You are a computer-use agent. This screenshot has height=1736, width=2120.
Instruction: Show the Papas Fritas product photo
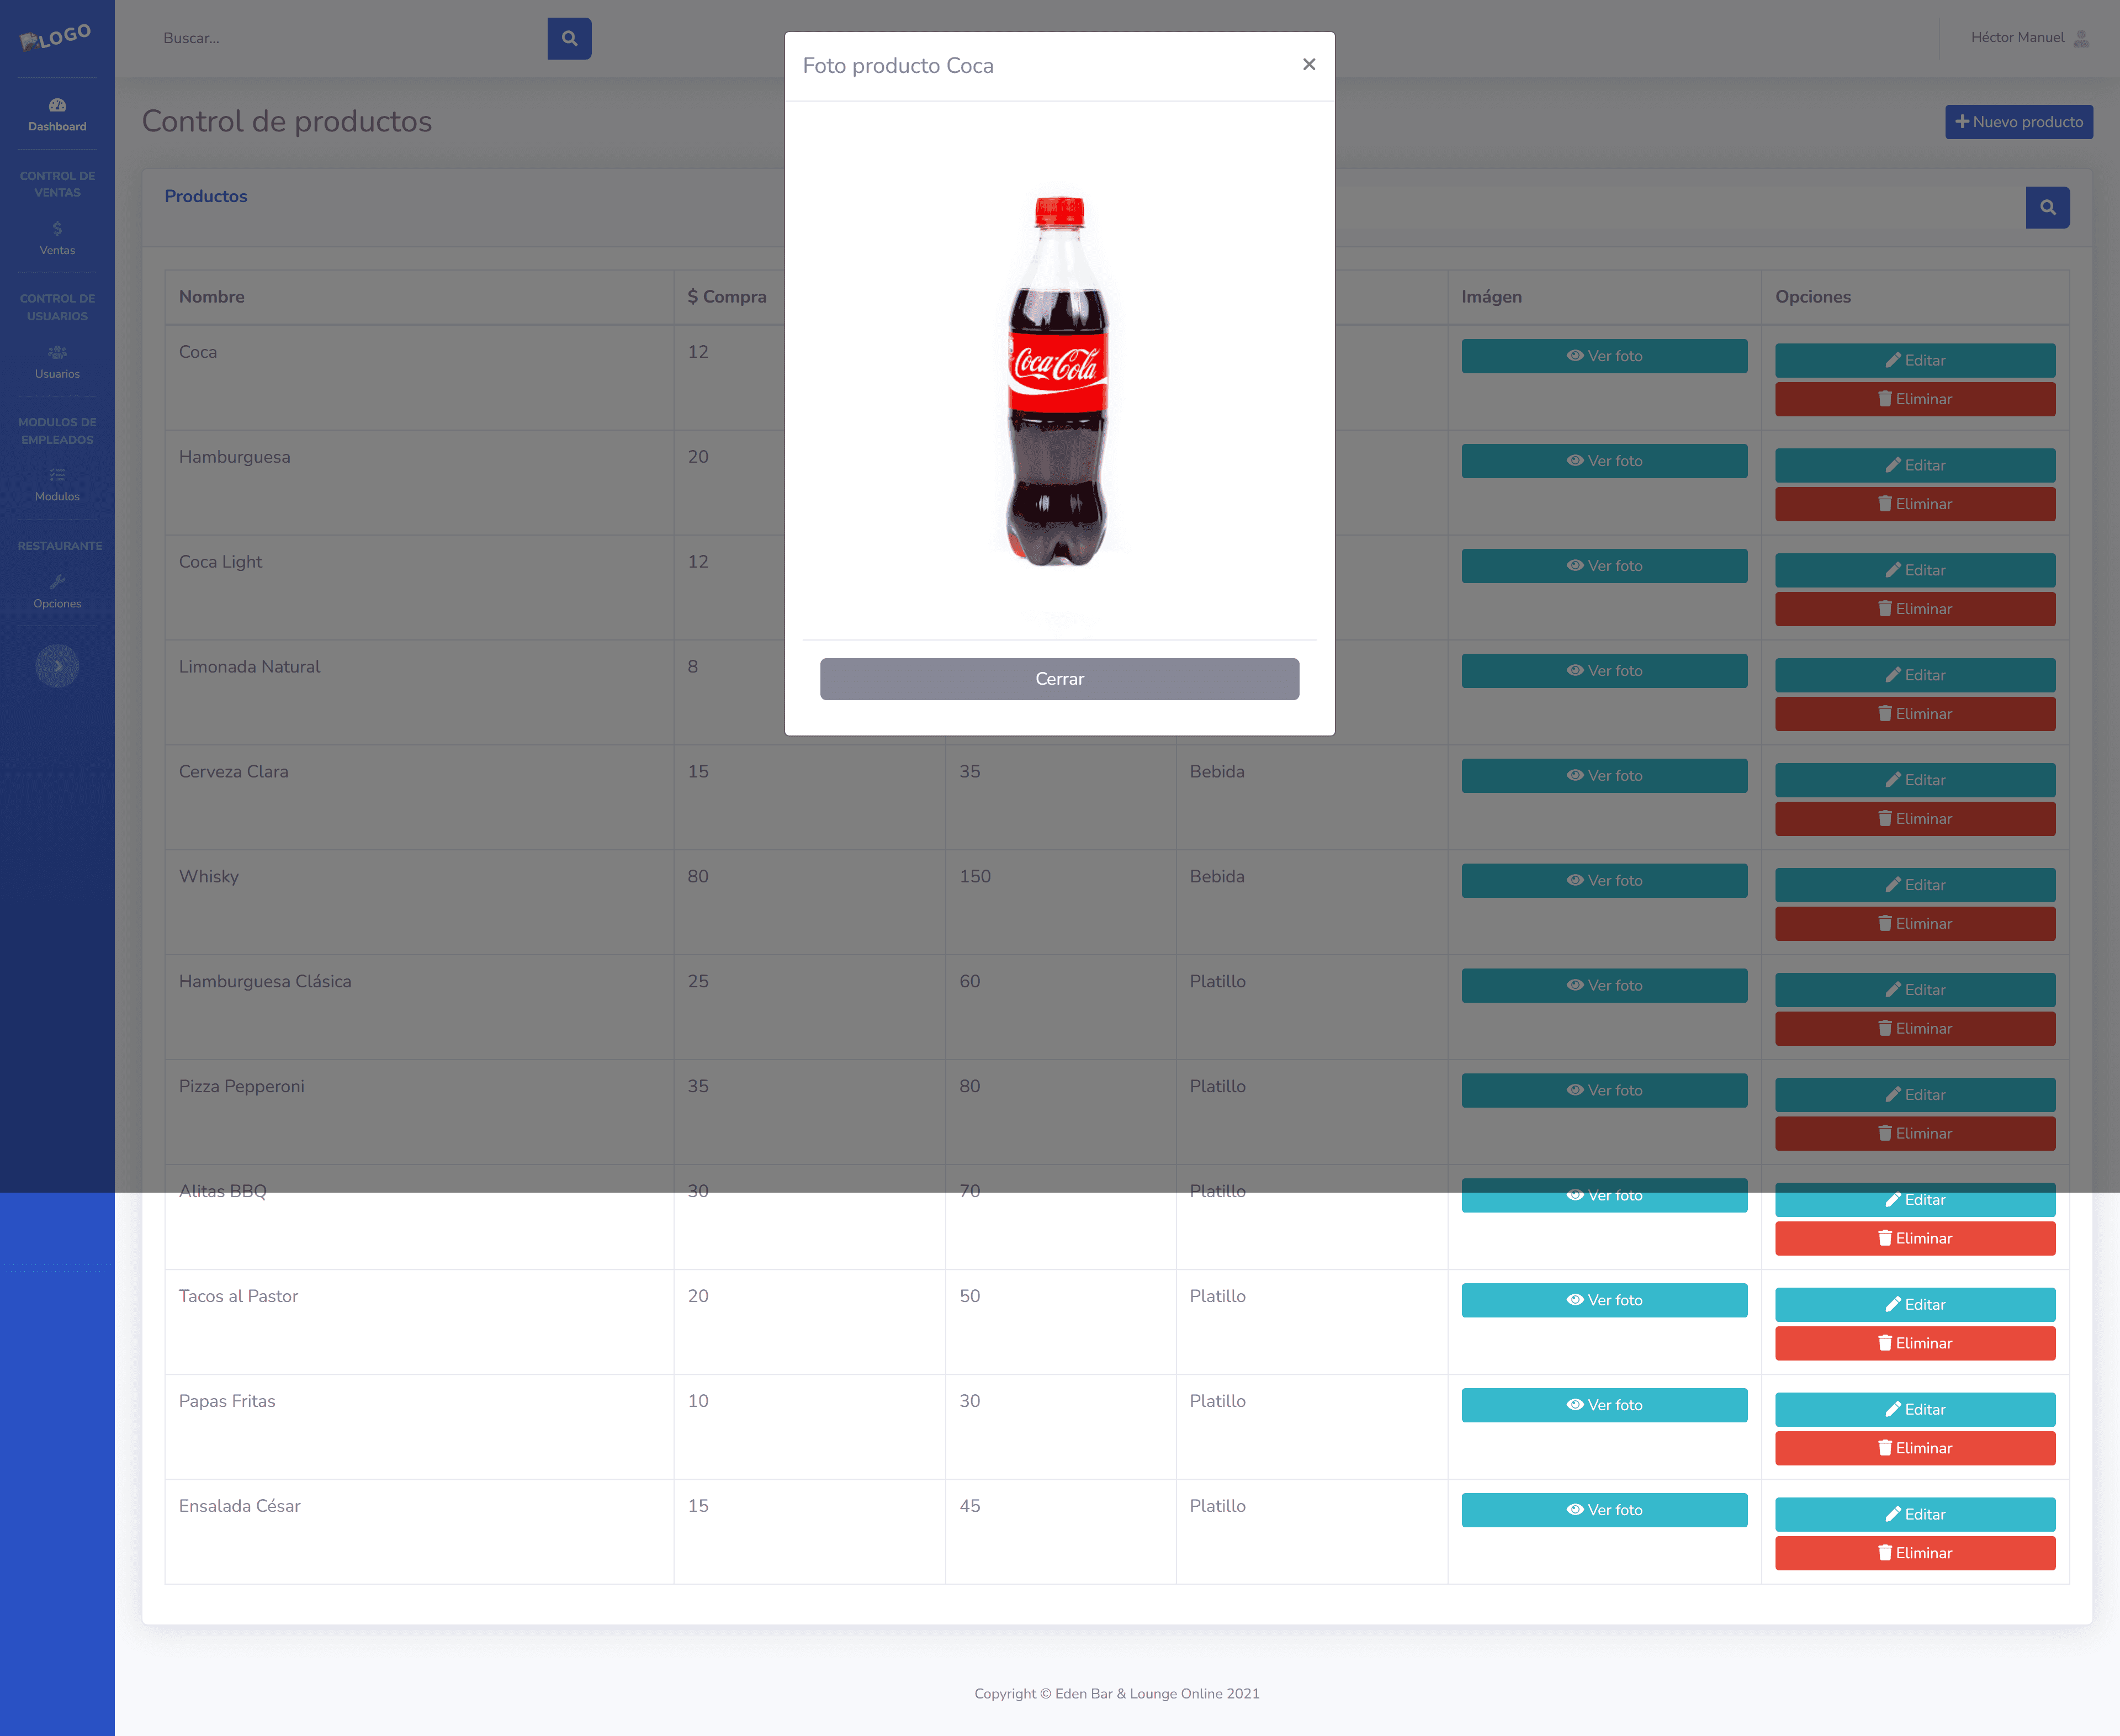1604,1405
